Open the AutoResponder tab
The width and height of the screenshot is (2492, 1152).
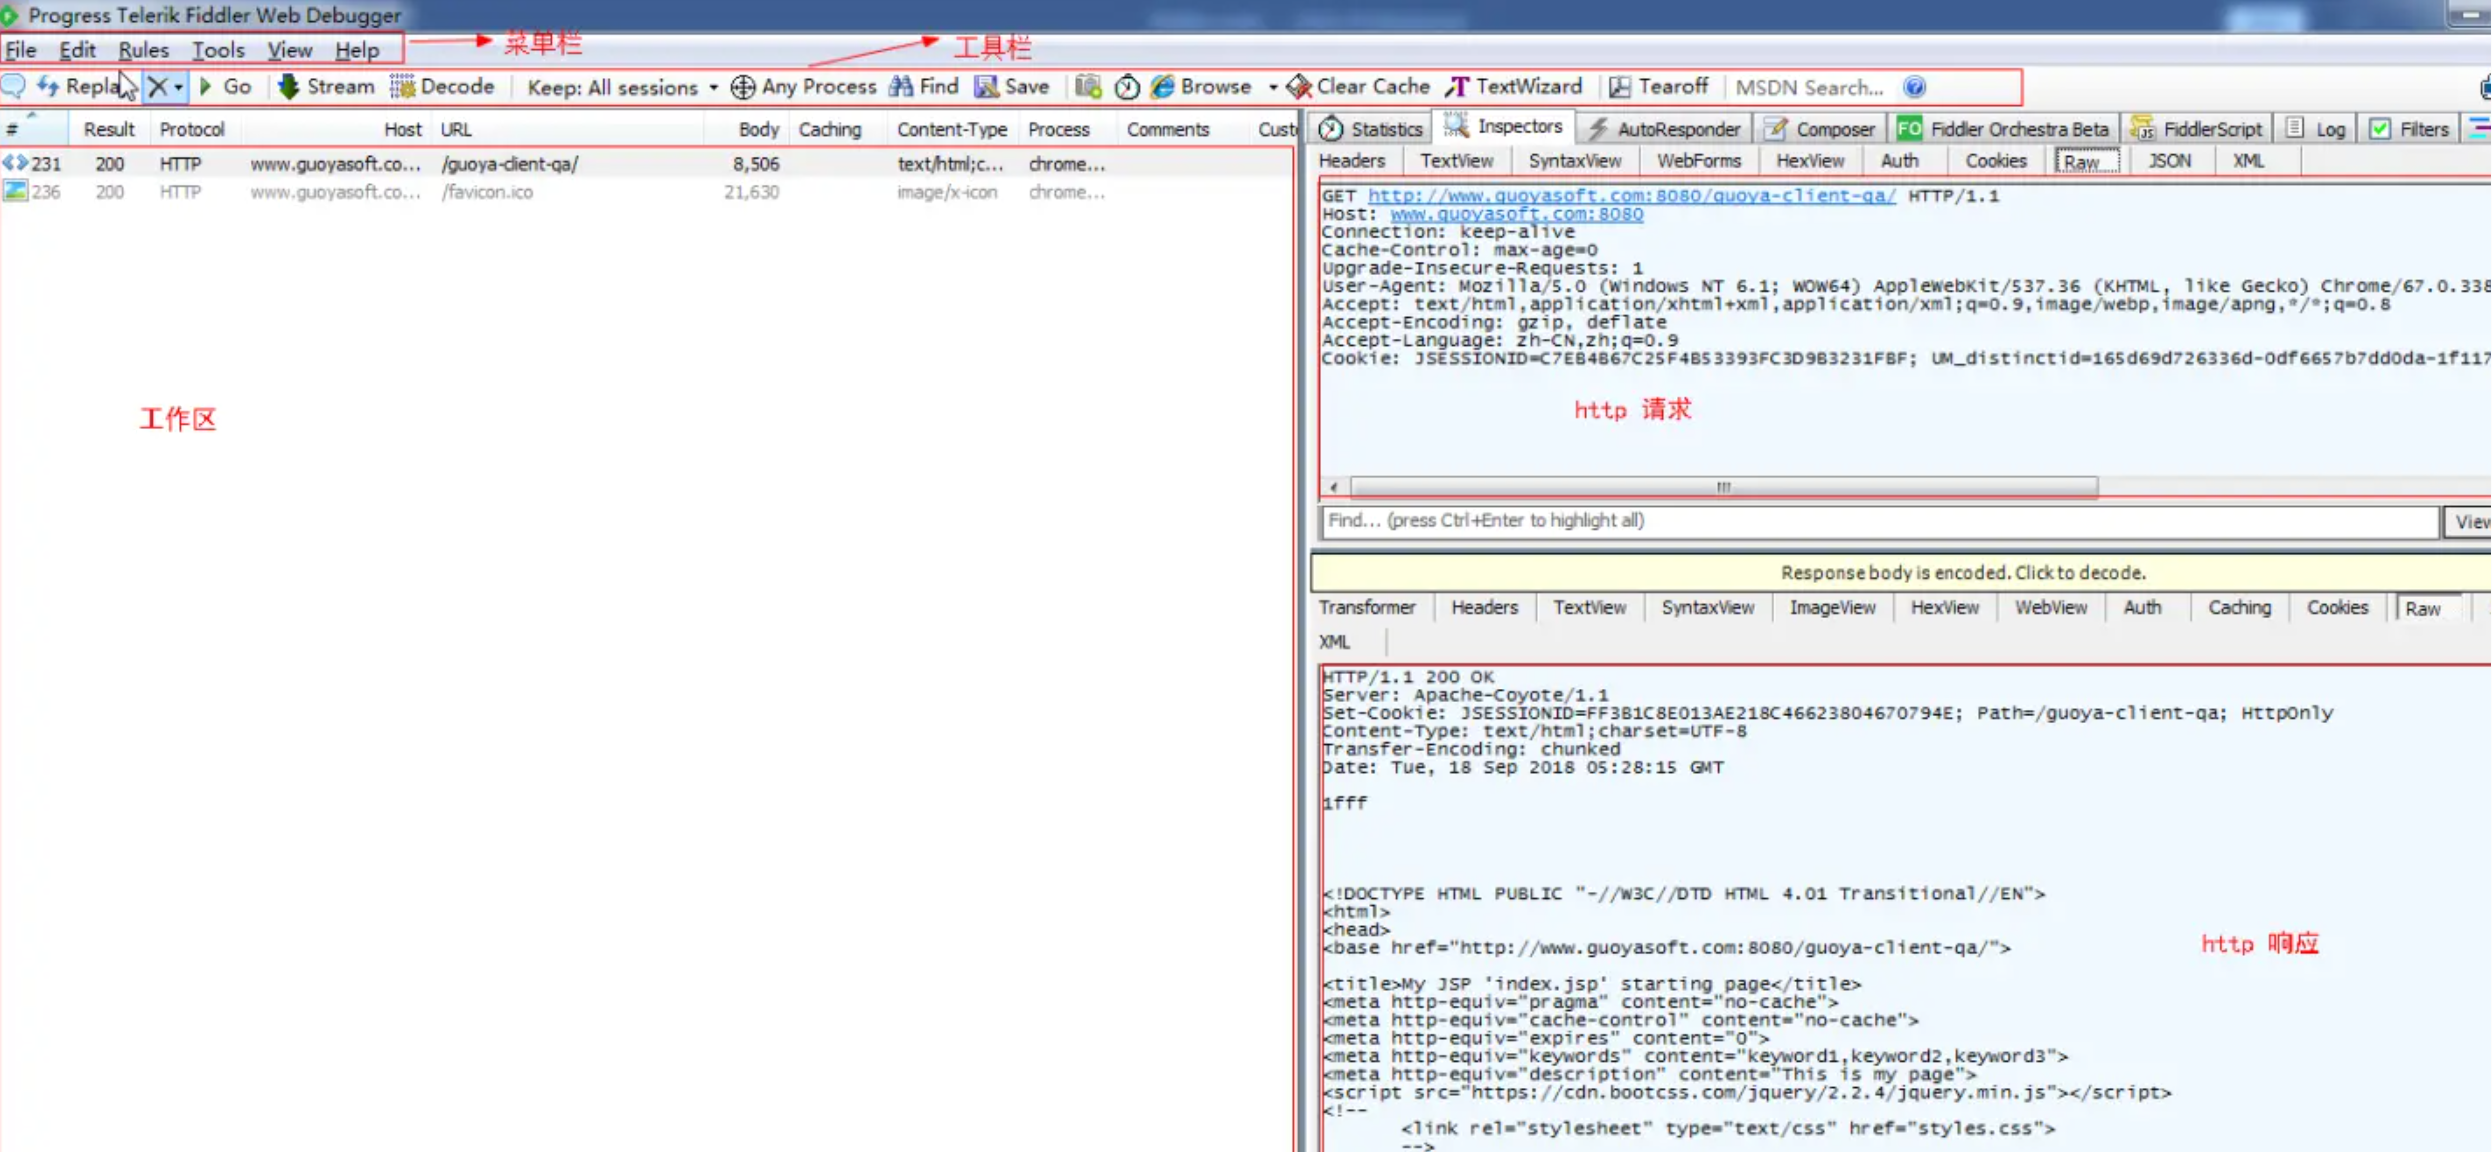click(x=1665, y=129)
